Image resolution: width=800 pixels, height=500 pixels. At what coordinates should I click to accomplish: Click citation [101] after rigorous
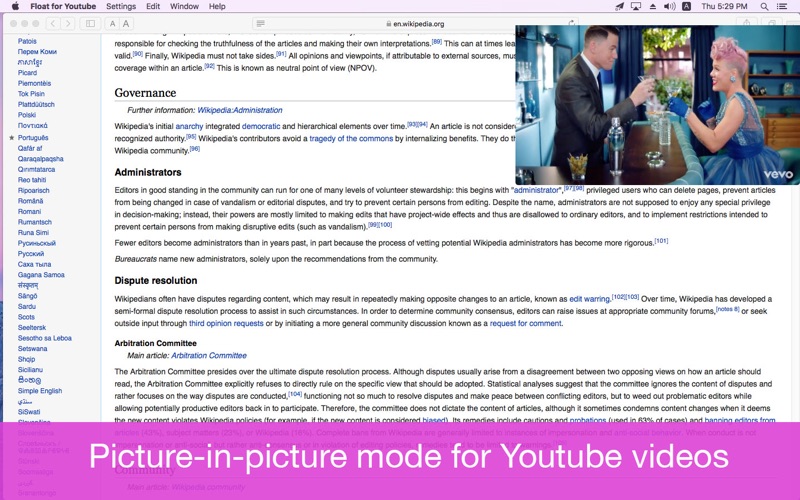661,241
